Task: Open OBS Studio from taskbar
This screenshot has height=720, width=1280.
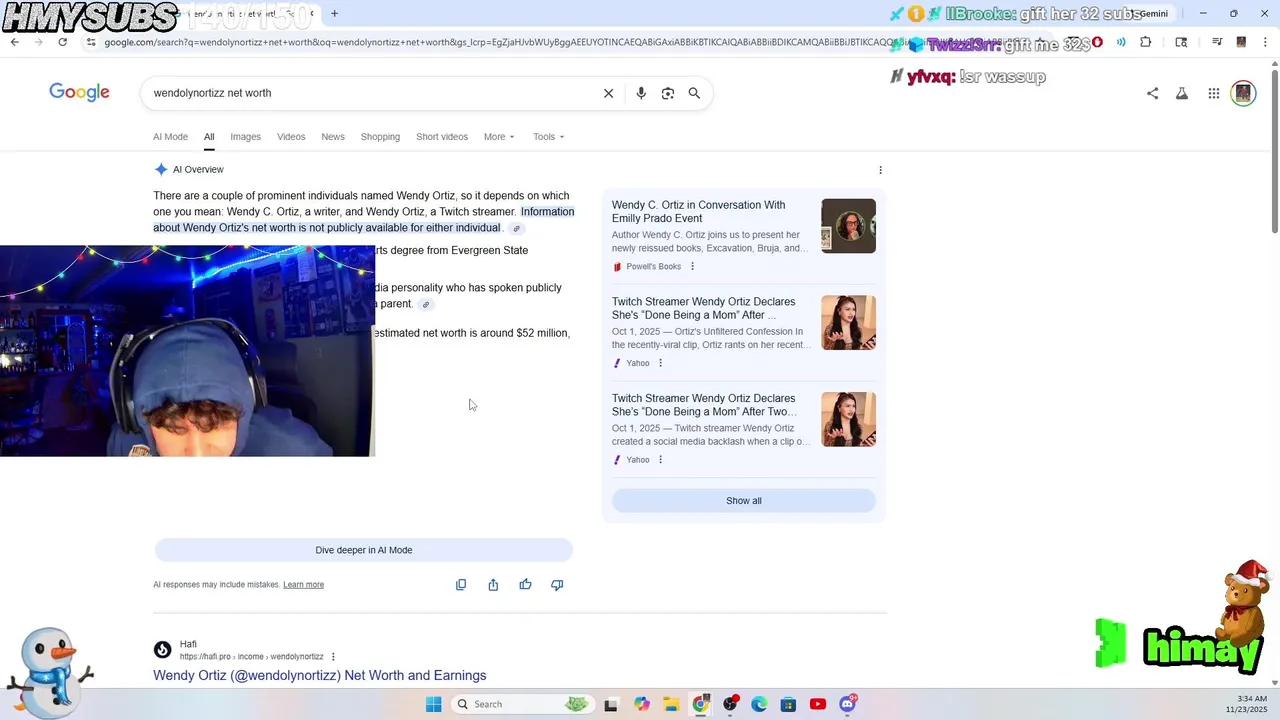Action: (x=731, y=704)
